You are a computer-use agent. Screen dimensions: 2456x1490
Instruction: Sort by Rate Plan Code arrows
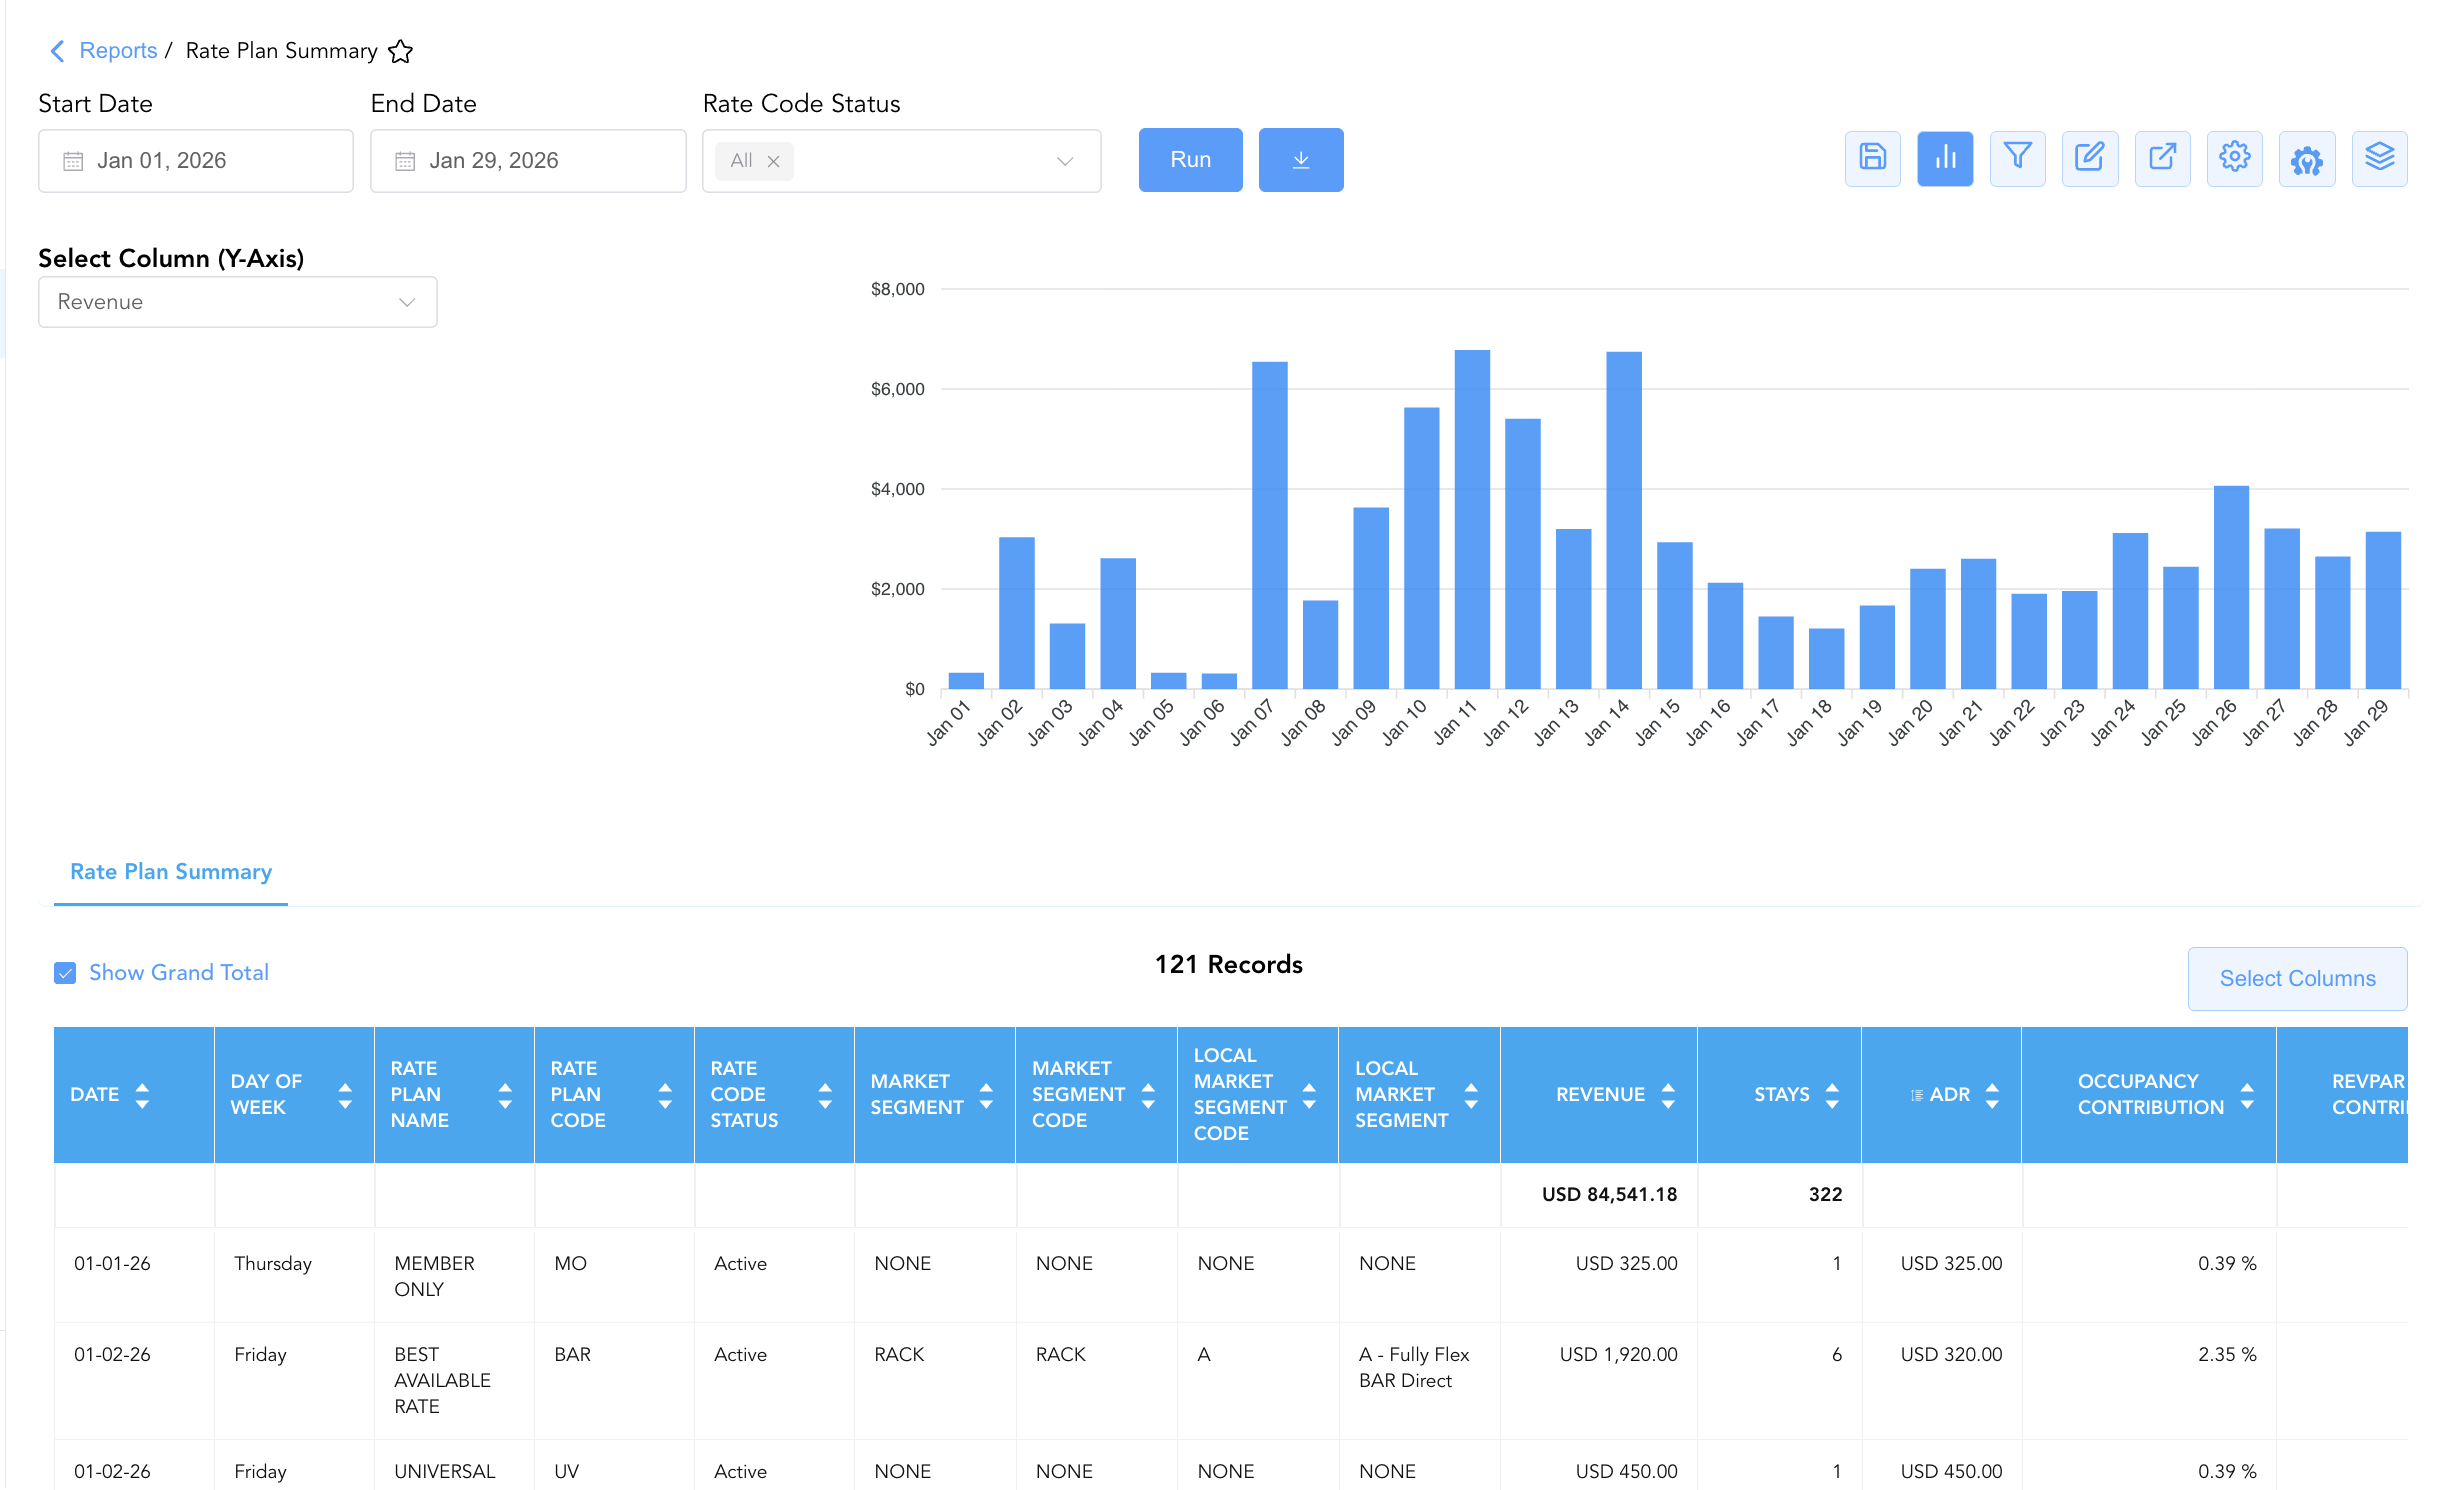point(665,1095)
